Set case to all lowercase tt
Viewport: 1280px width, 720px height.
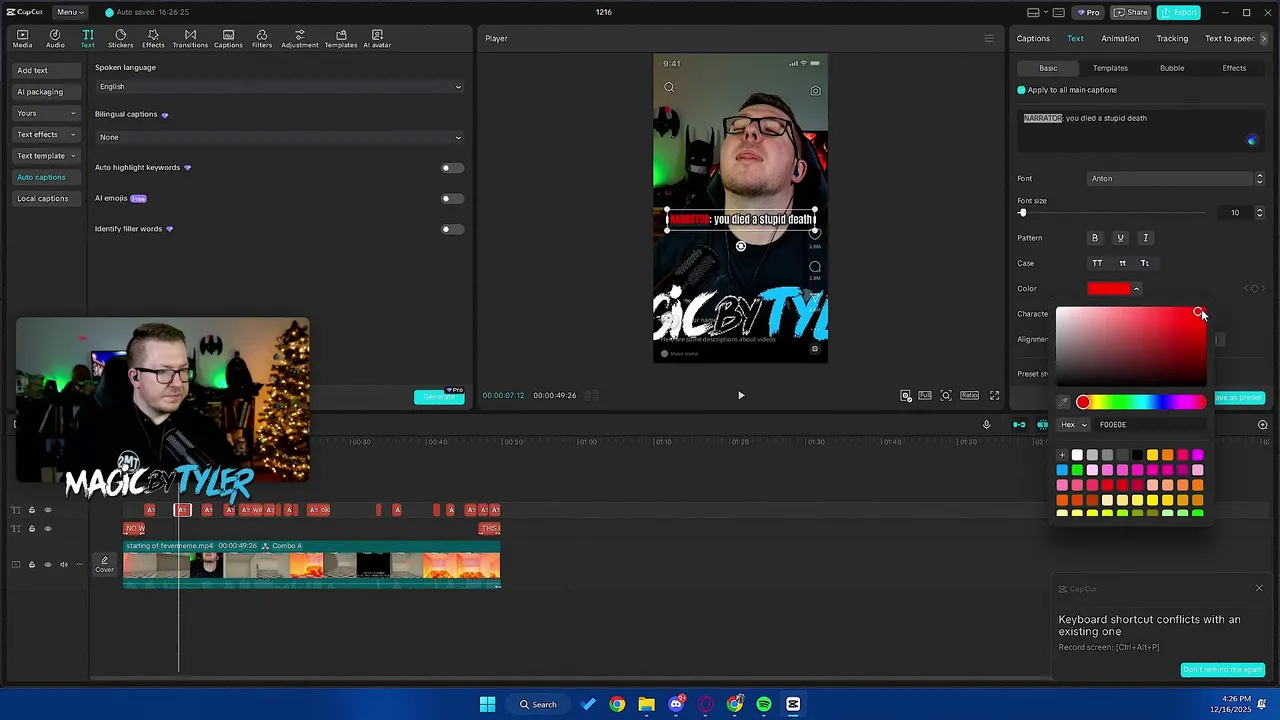[1122, 263]
